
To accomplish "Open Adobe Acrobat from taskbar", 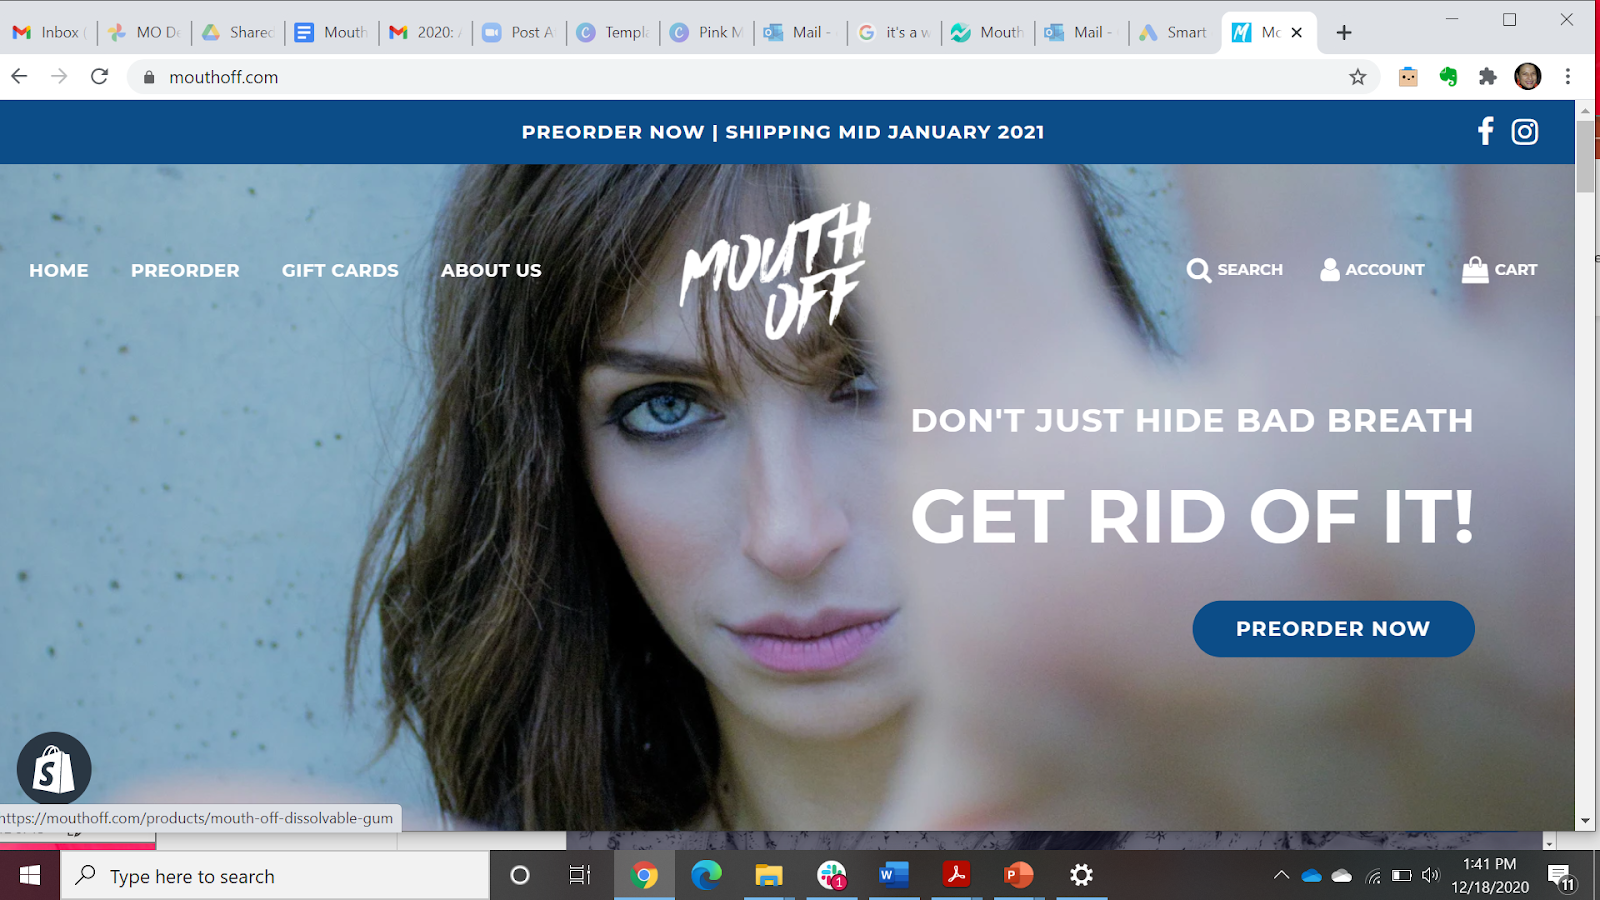I will pyautogui.click(x=956, y=876).
